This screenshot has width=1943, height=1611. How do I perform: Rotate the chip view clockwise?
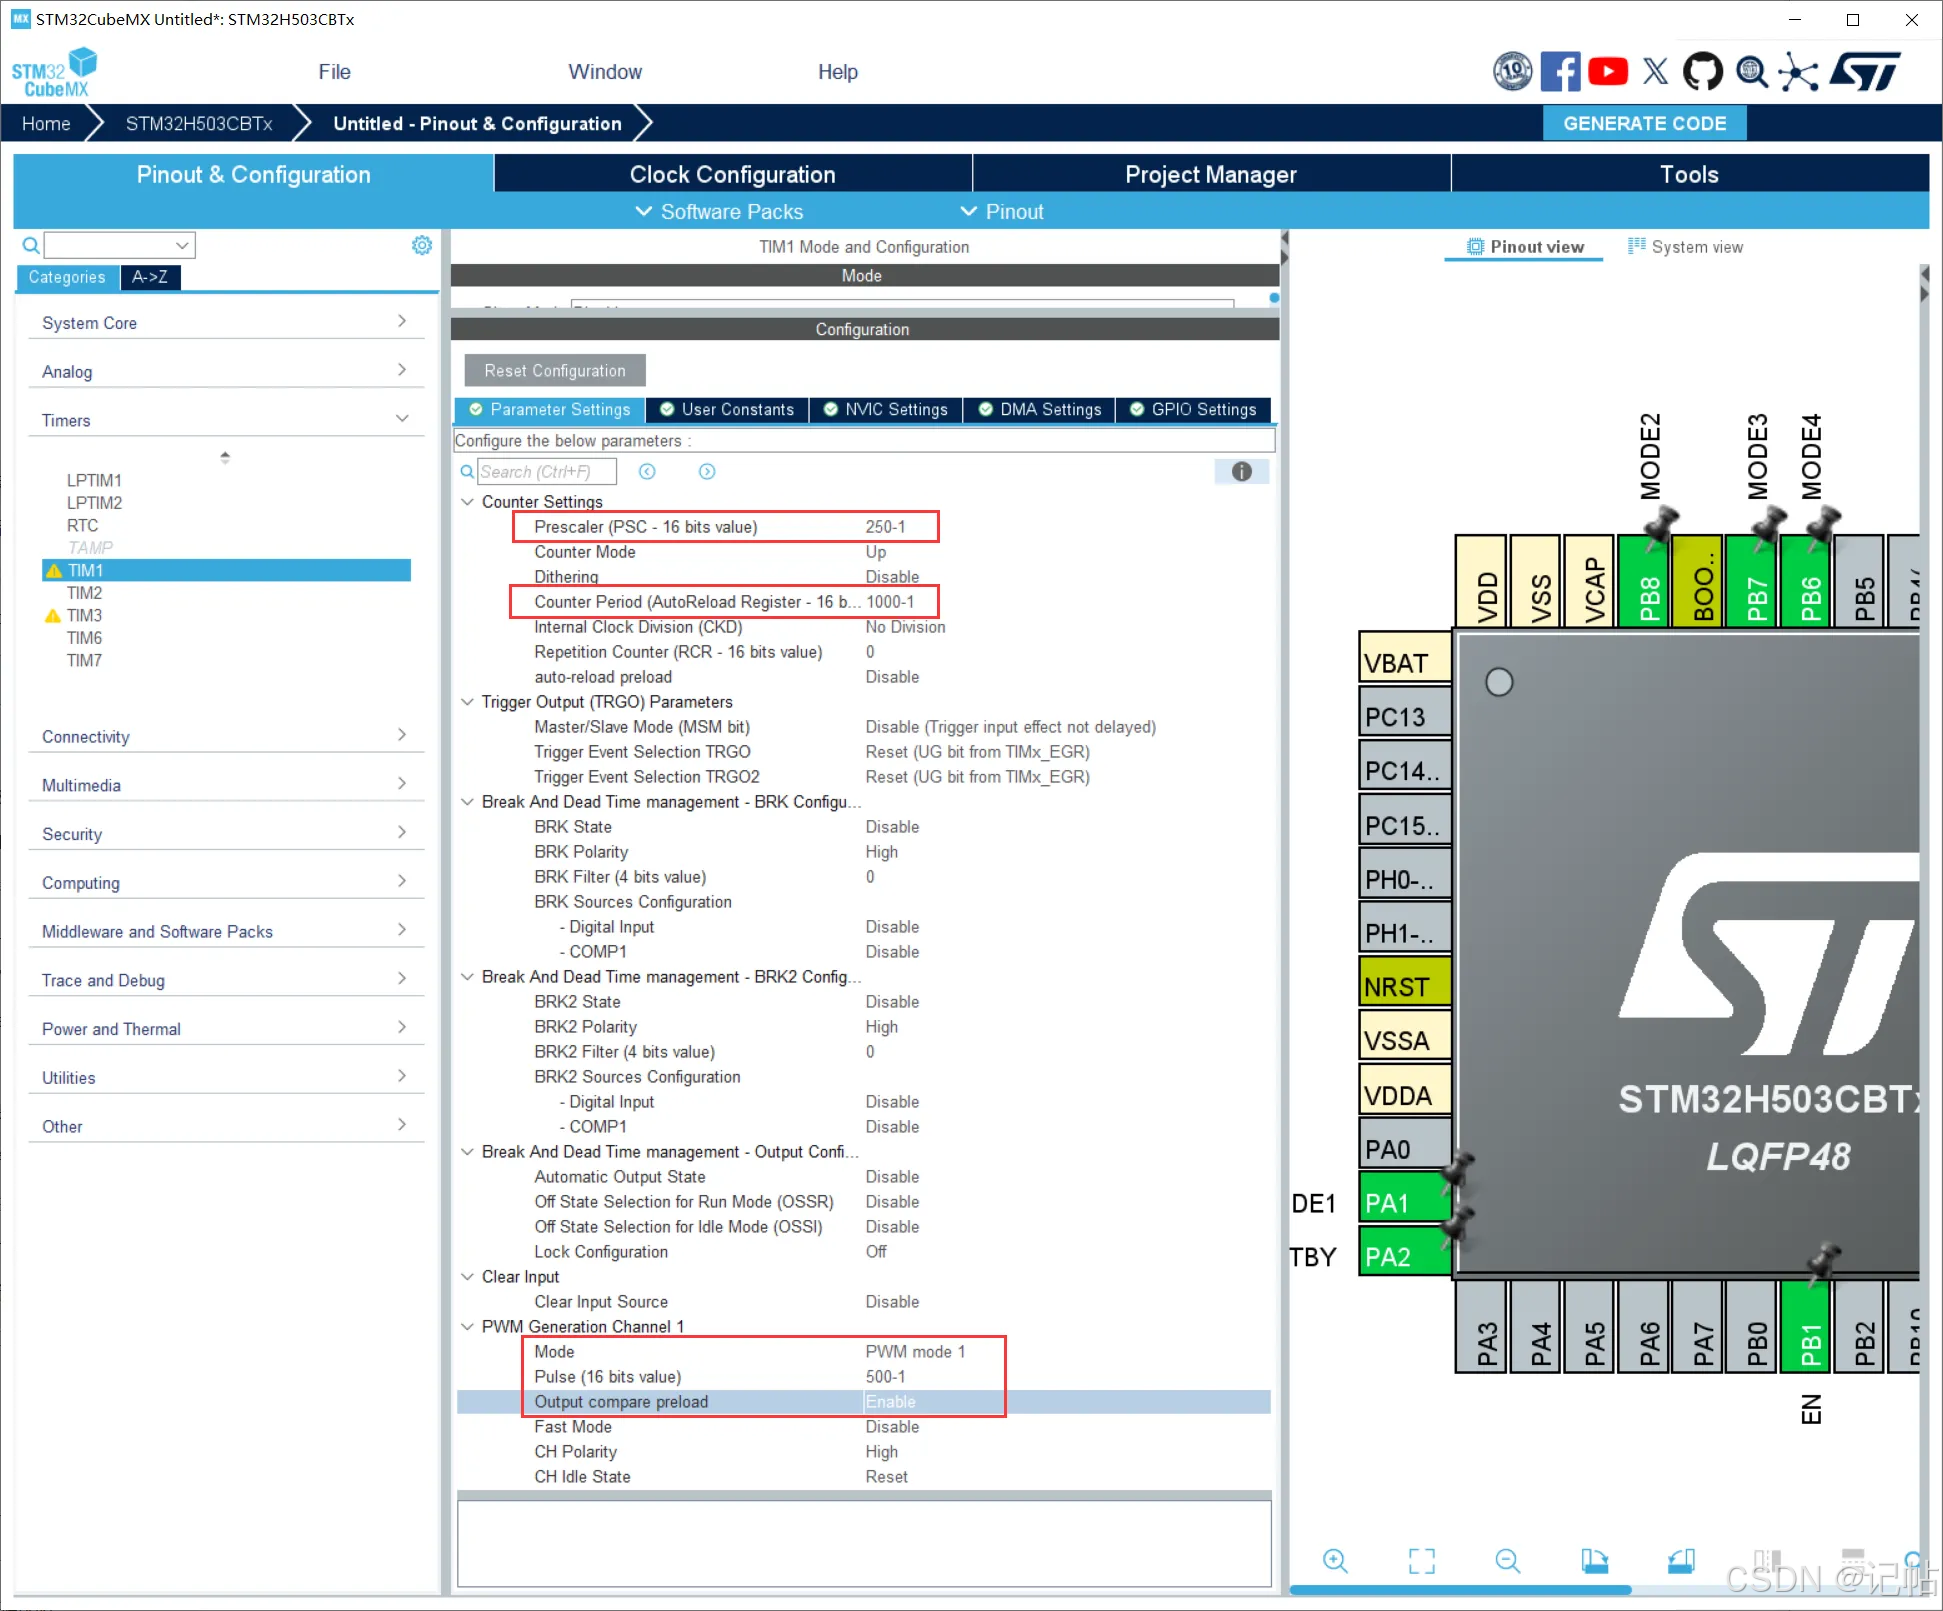(1595, 1561)
